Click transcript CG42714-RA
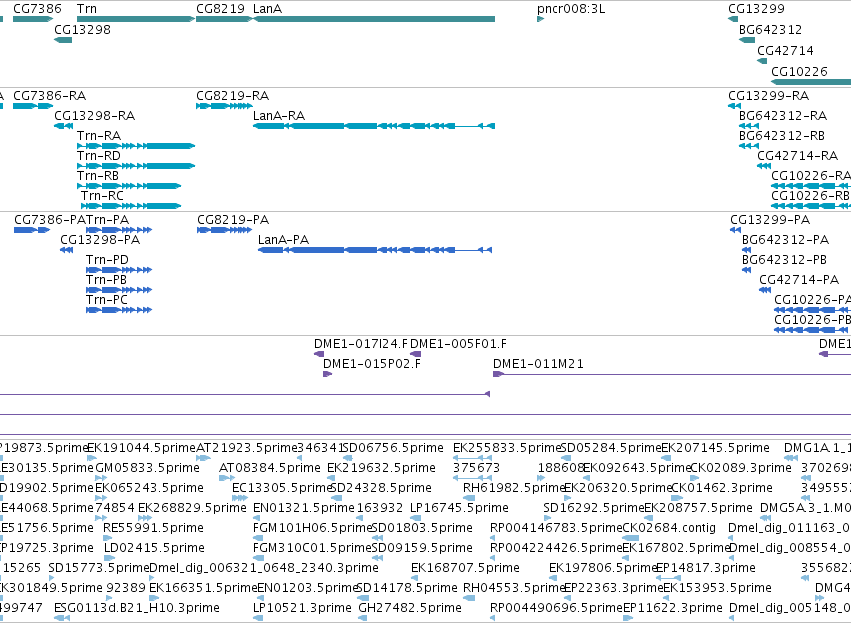The height and width of the screenshot is (623, 851). coord(764,166)
